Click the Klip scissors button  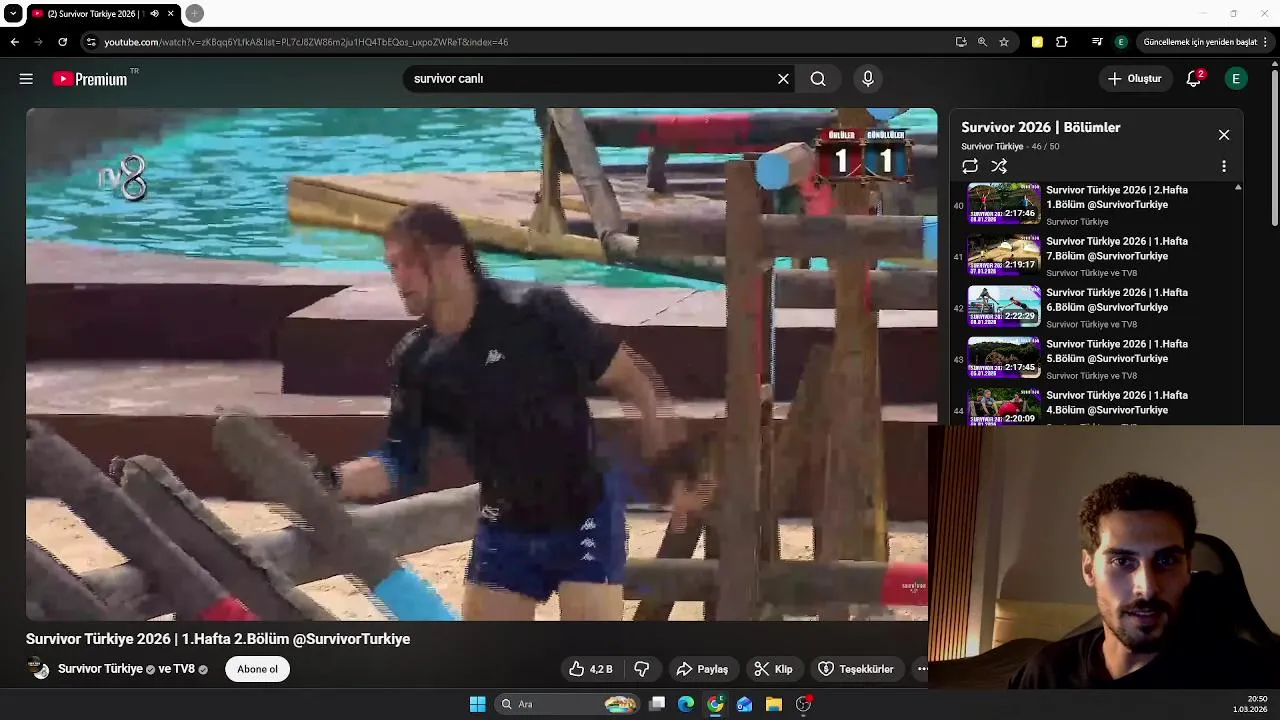coord(773,669)
